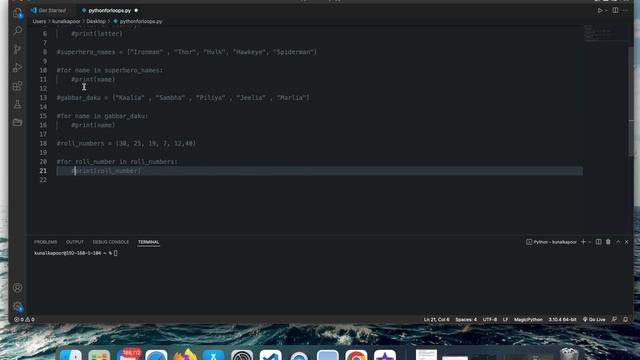Create a new terminal with the plus icon
This screenshot has height=360, width=640.
tap(583, 242)
